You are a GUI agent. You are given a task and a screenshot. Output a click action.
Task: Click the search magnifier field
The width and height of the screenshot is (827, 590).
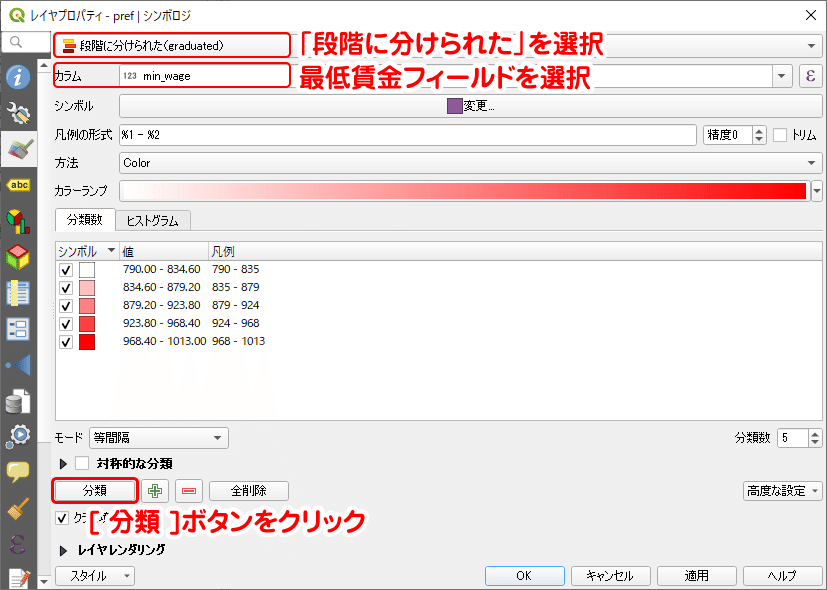pos(26,42)
